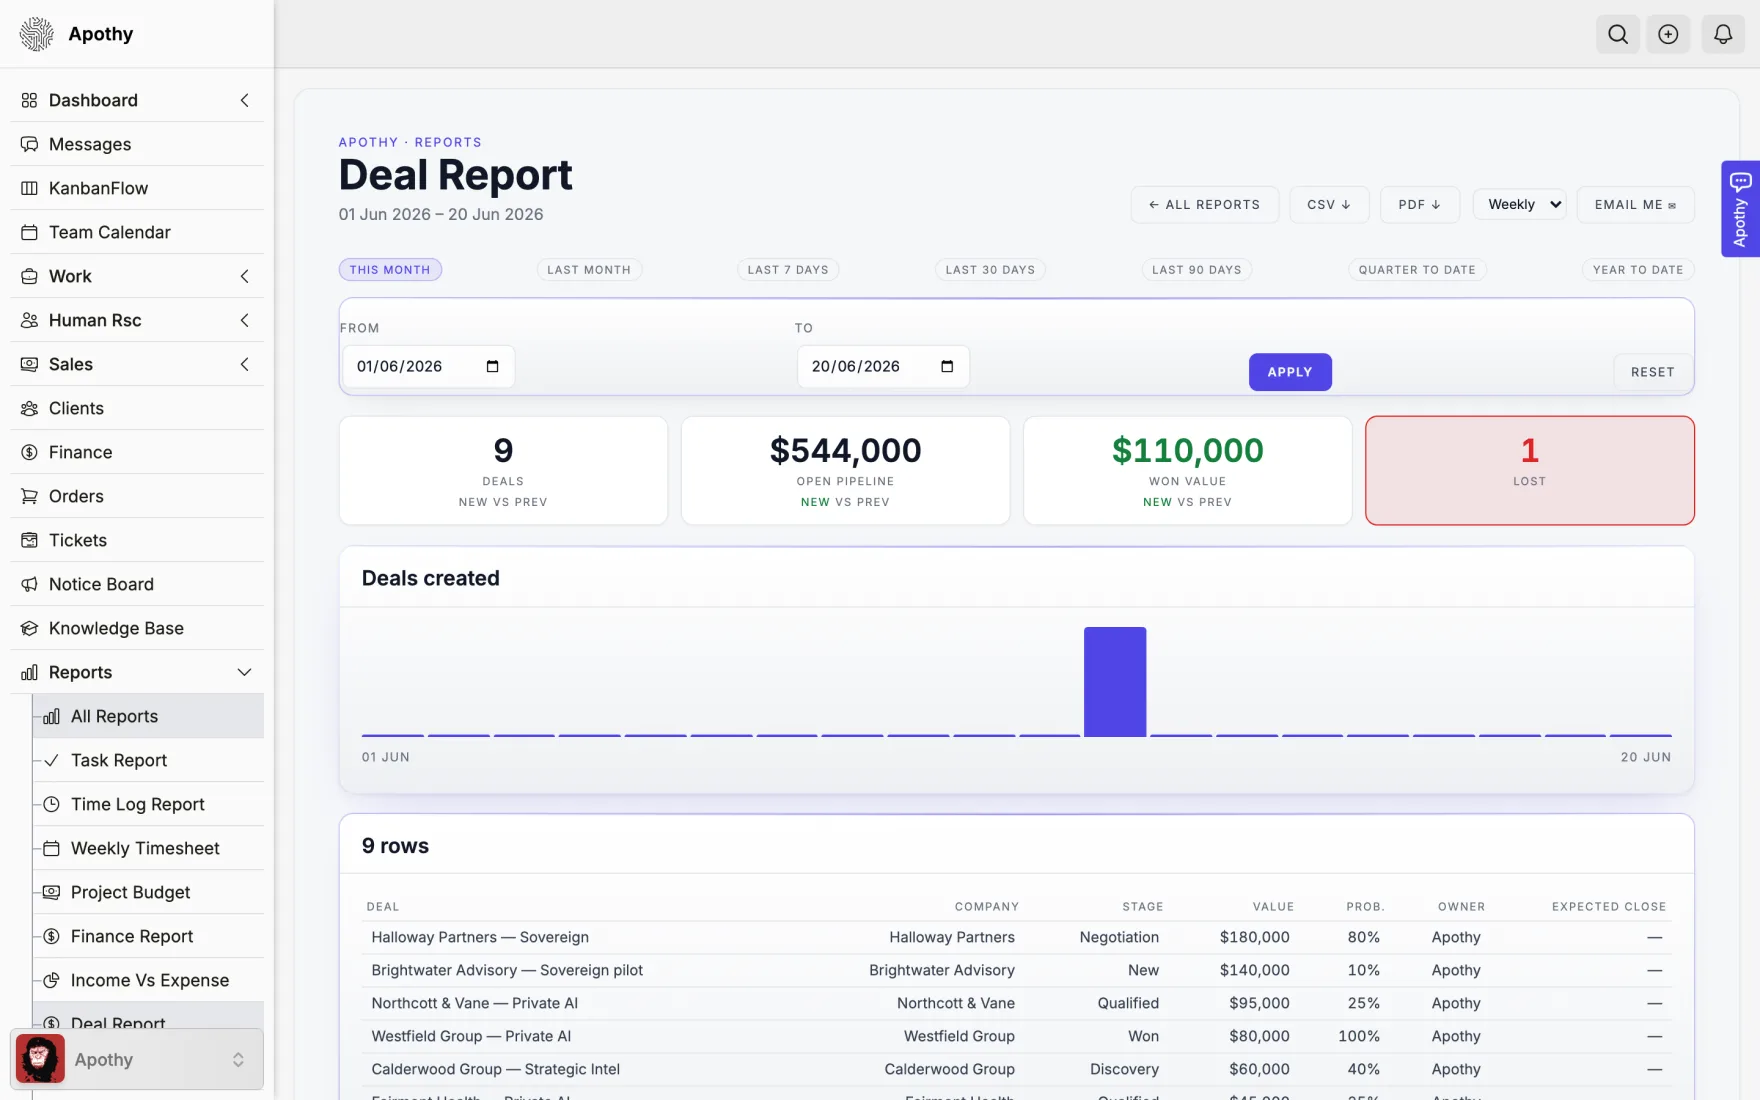Expand the Human Rsc menu chevron
1760x1100 pixels.
pos(244,320)
